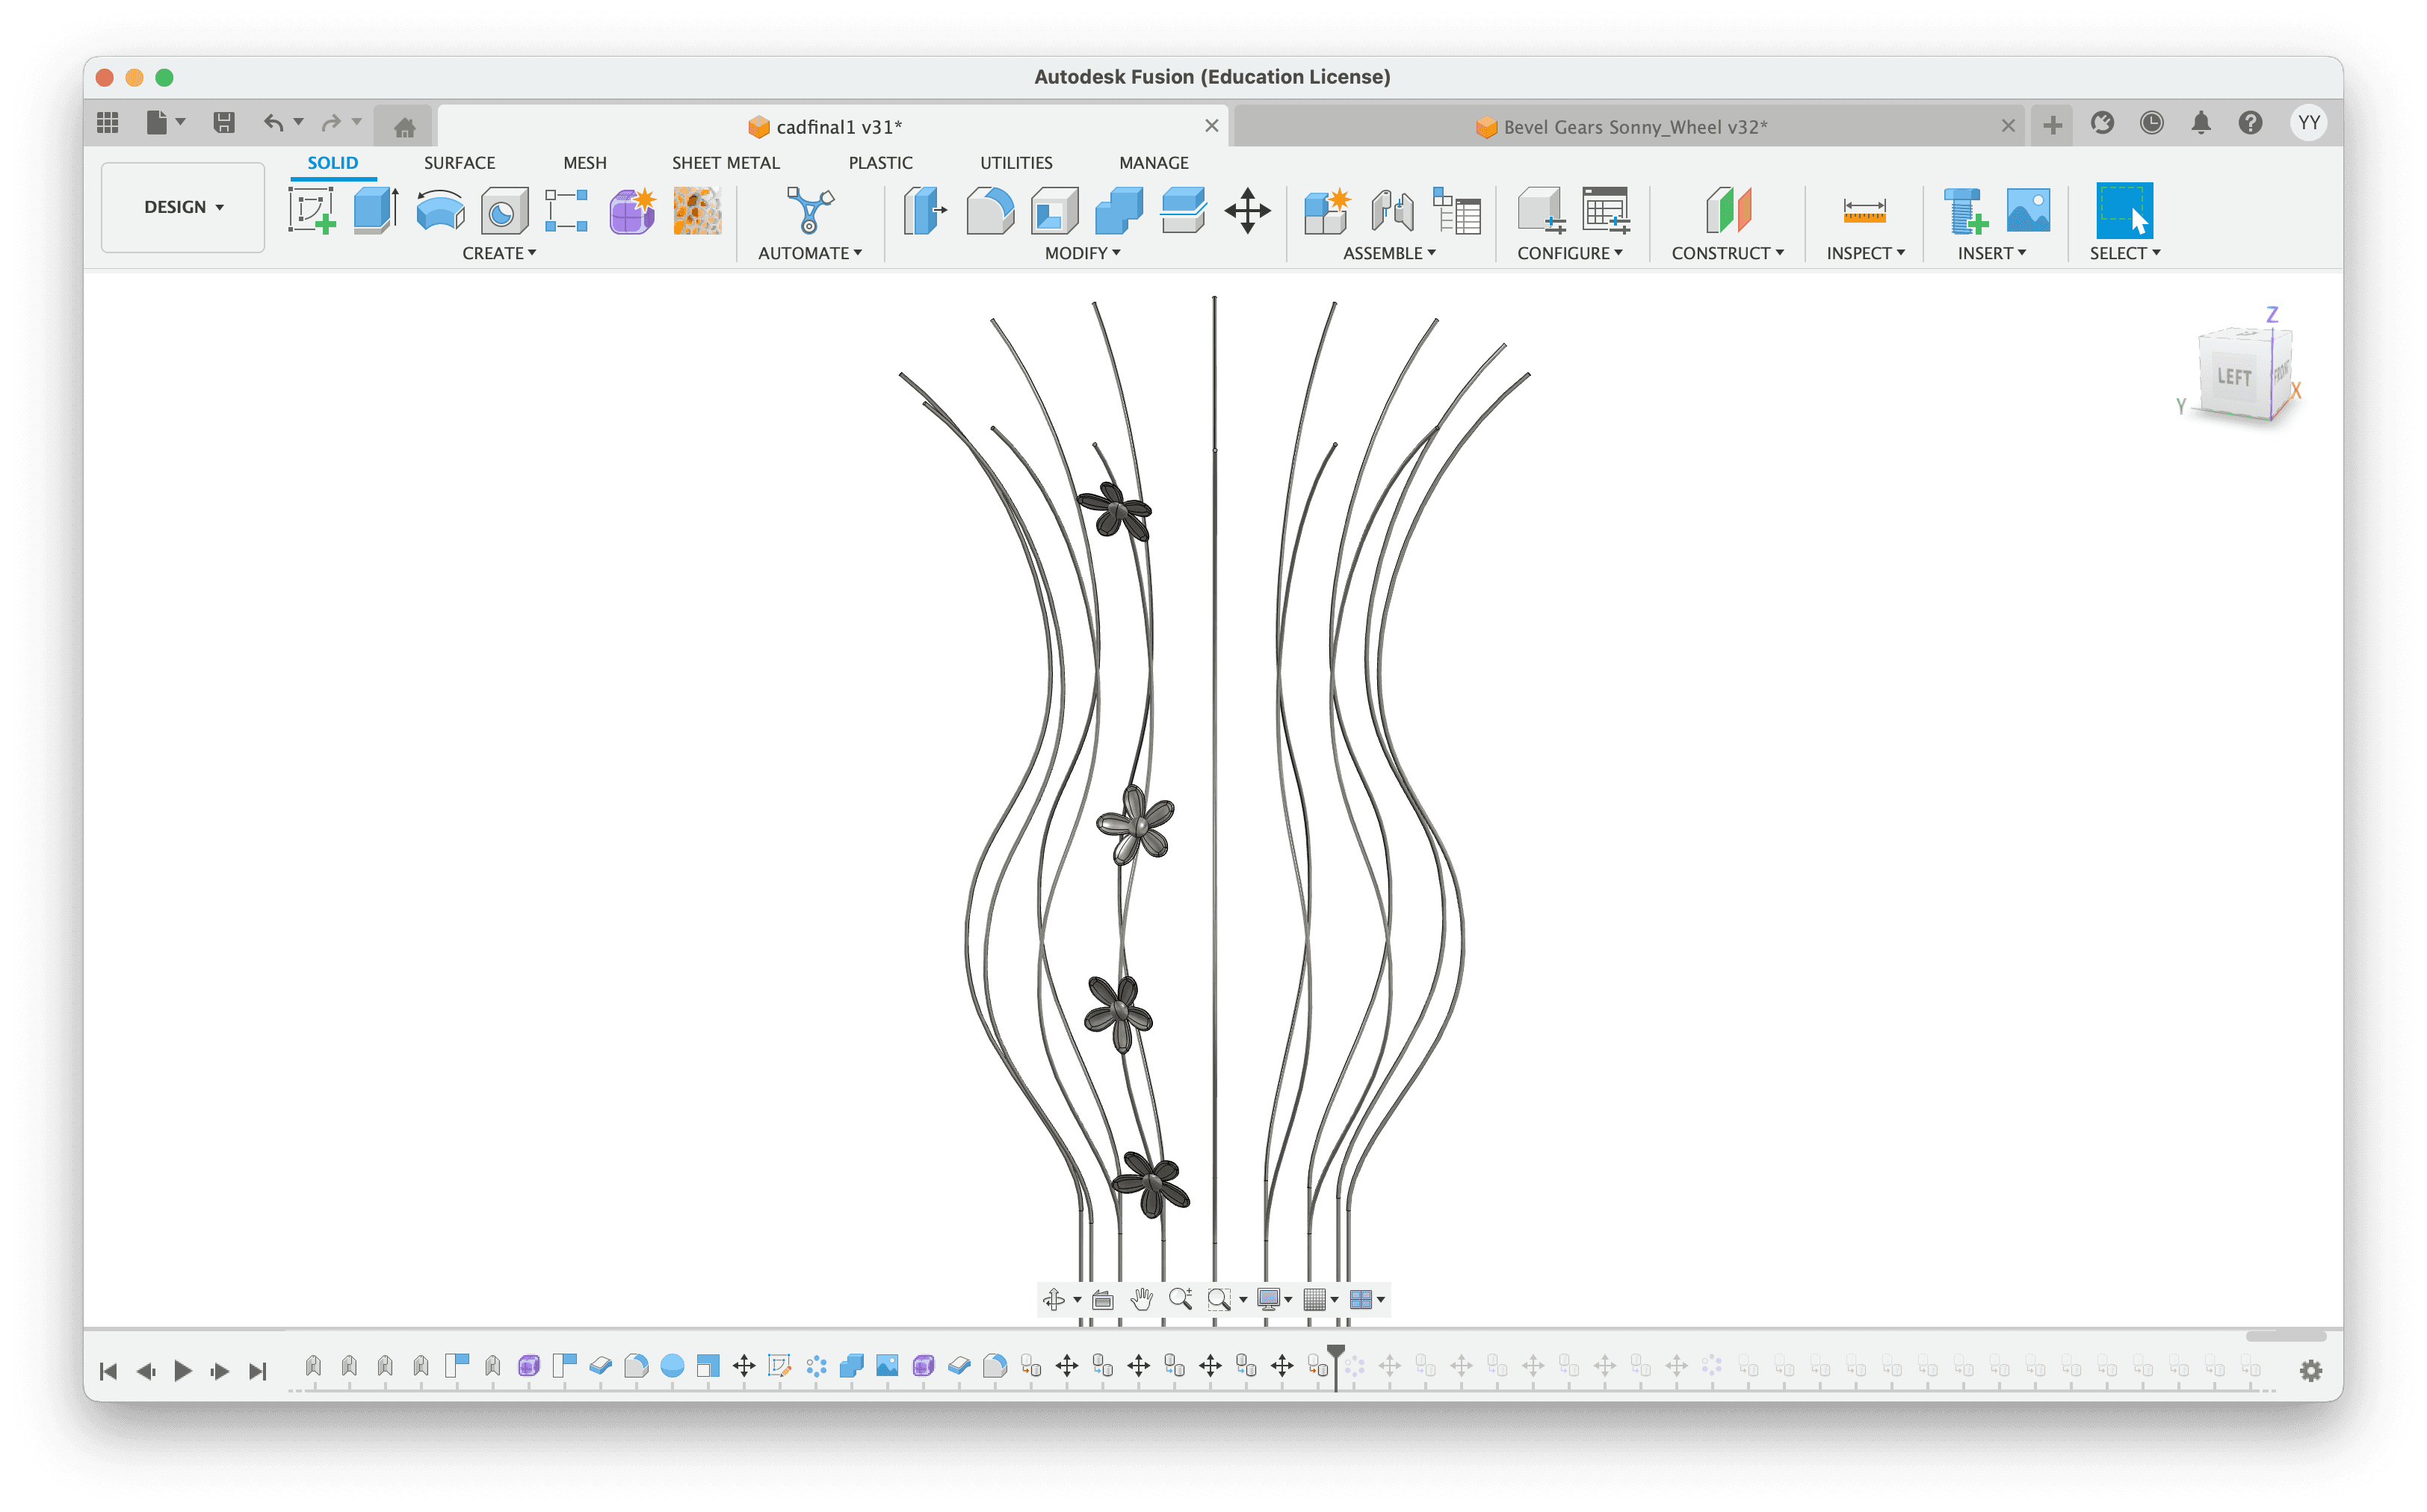Click the Joint tool icon
Image resolution: width=2427 pixels, height=1512 pixels.
point(1391,210)
